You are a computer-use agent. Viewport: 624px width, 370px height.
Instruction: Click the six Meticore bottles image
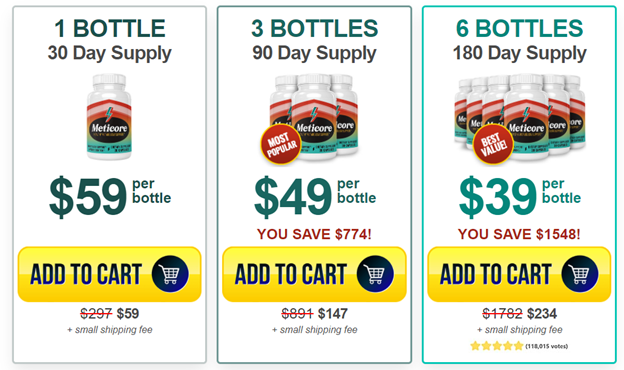click(520, 117)
